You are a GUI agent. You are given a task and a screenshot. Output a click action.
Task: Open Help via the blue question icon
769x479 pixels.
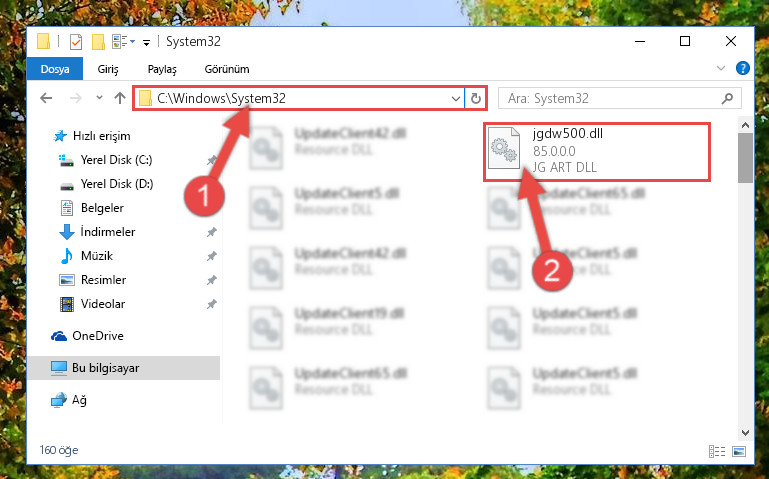pos(743,68)
